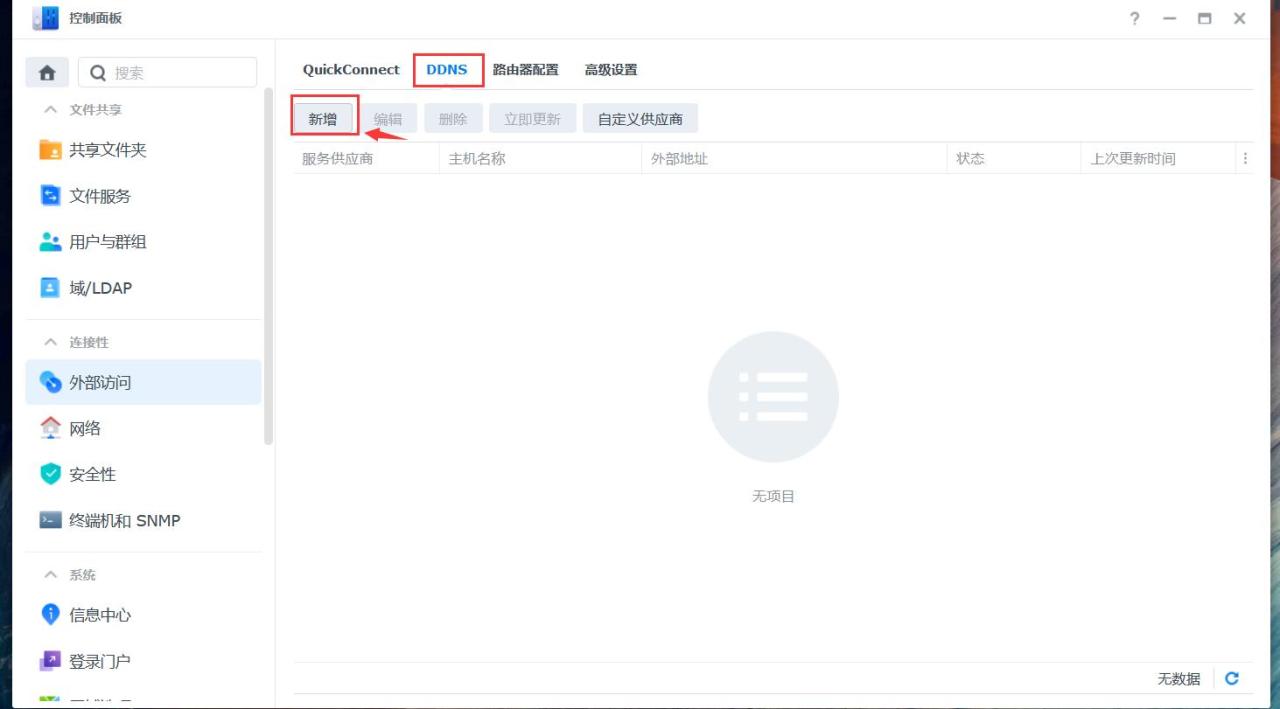Image resolution: width=1280 pixels, height=709 pixels.
Task: Collapse the File Sharing (文件共享) section
Action: point(51,110)
